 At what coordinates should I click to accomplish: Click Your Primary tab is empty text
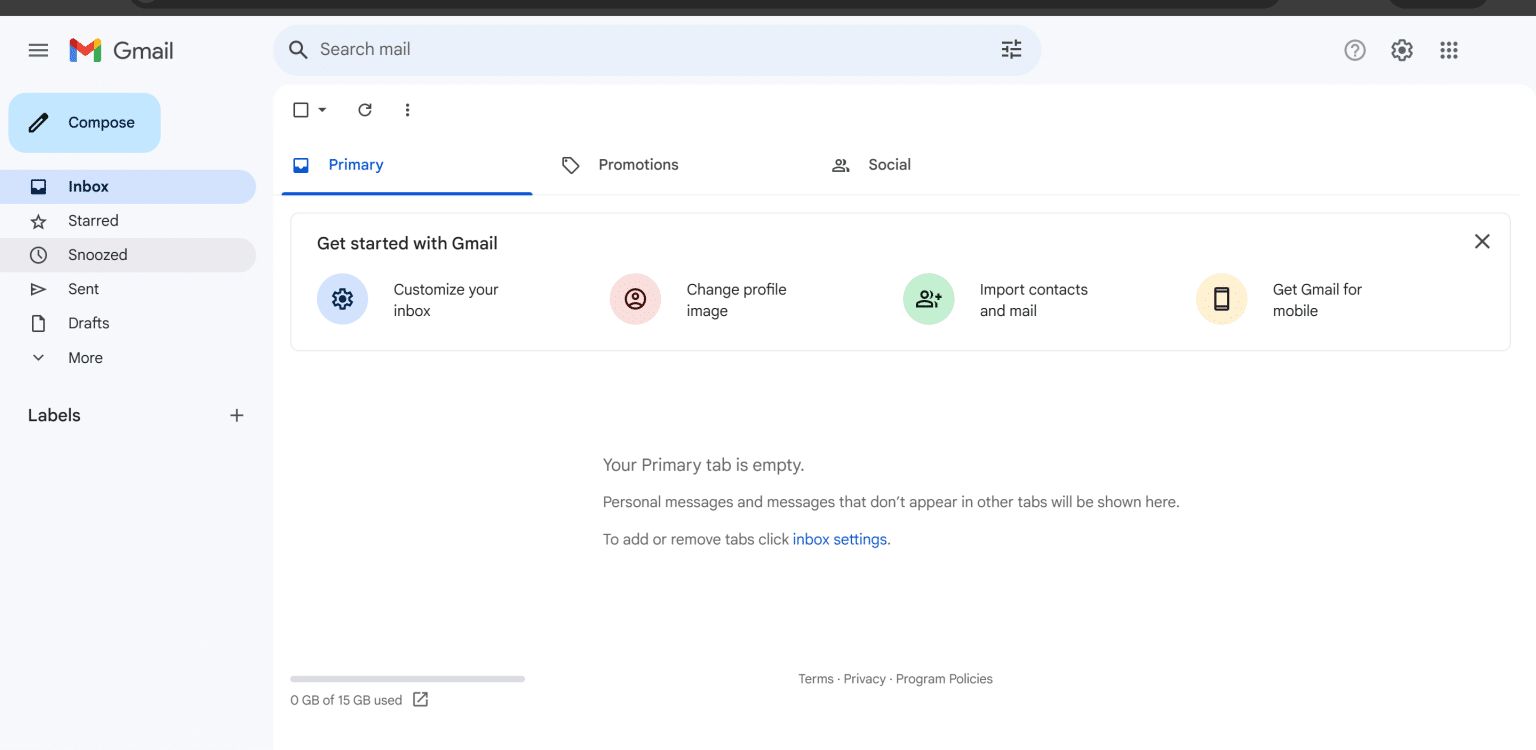click(703, 465)
